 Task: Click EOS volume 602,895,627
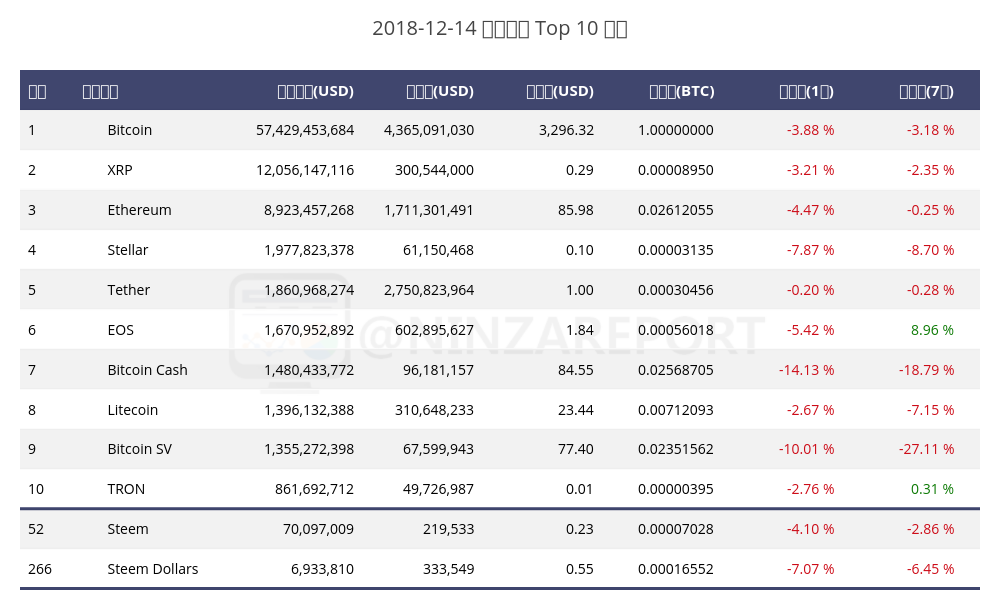434,330
